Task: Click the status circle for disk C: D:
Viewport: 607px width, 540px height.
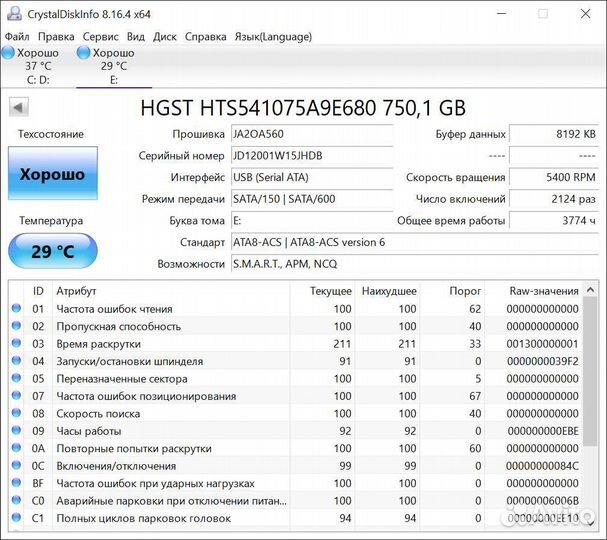Action: [8, 52]
